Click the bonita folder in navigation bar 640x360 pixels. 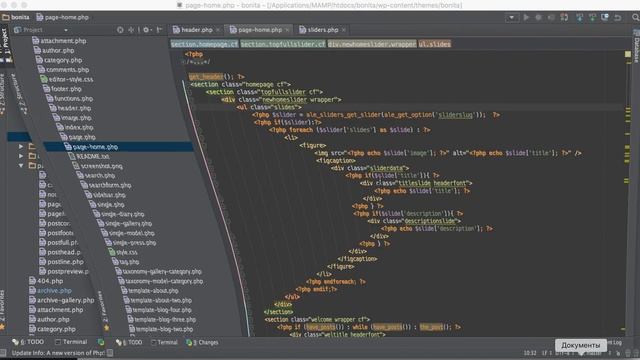(x=16, y=17)
